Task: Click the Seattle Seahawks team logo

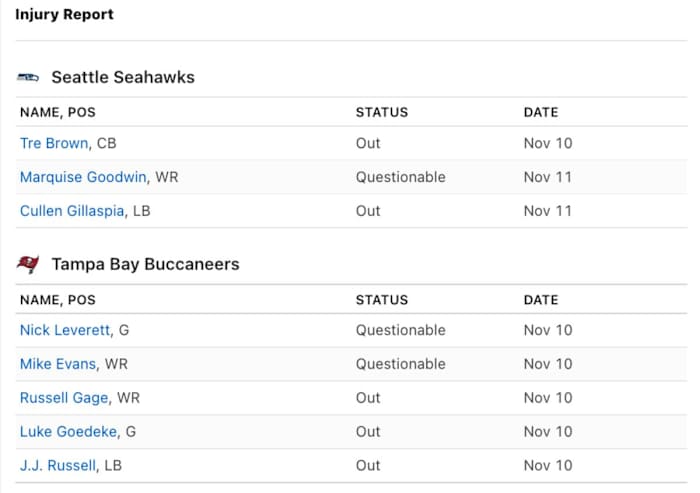Action: (x=28, y=77)
